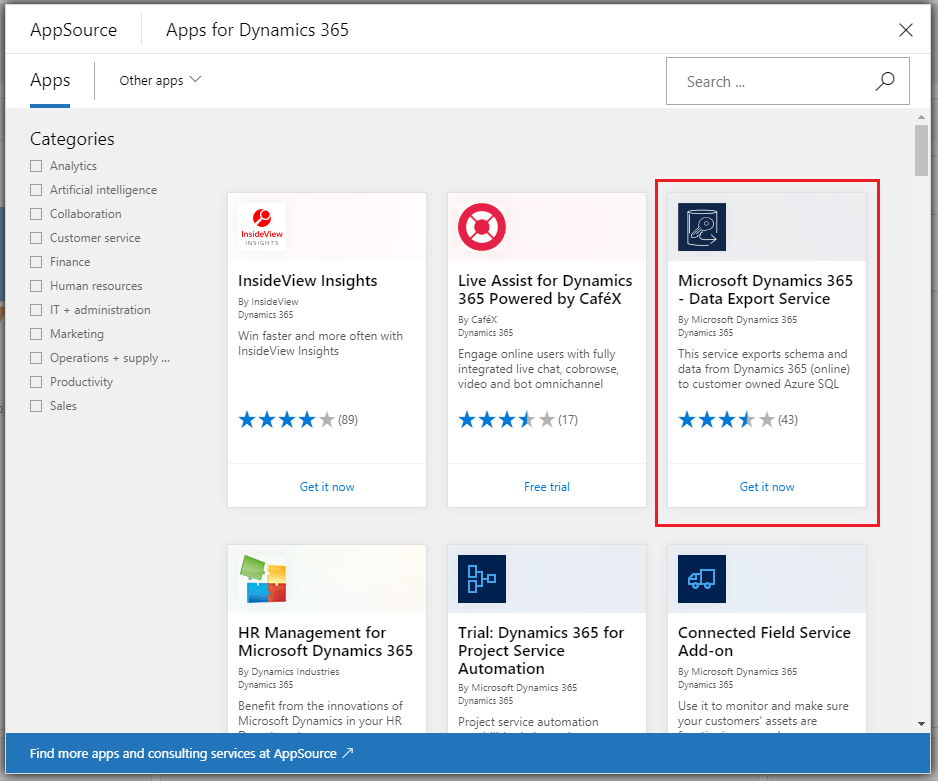
Task: Open Trial: Dynamics 365 Project Service Automation title
Action: coord(541,650)
